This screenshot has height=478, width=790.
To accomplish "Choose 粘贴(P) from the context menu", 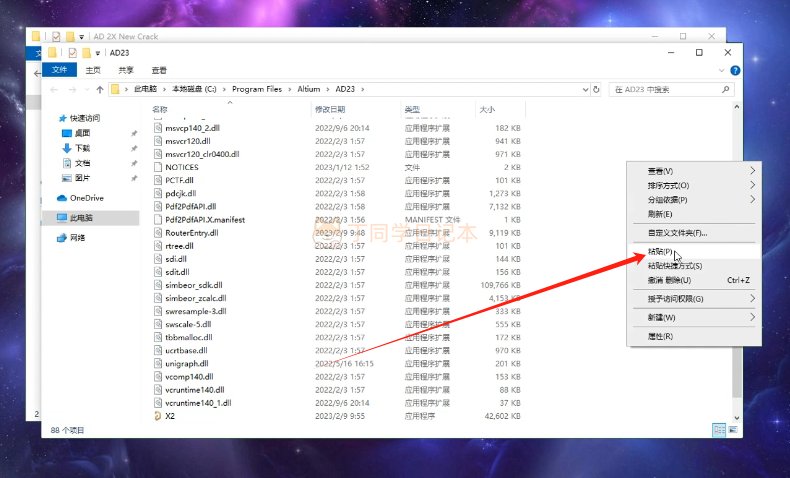I will coord(661,253).
